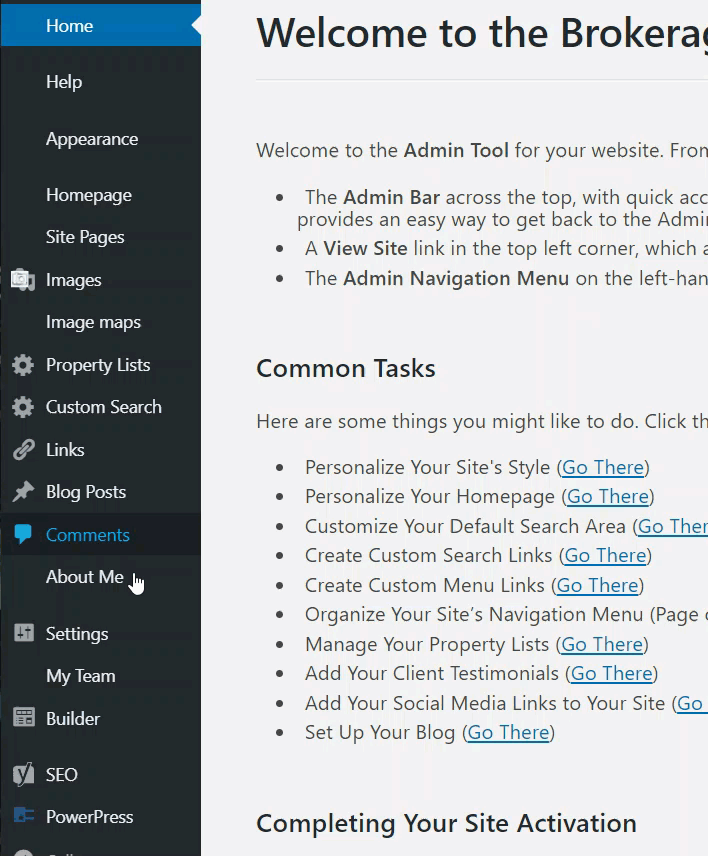708x856 pixels.
Task: Click the Images camera icon in sidebar
Action: pos(23,280)
